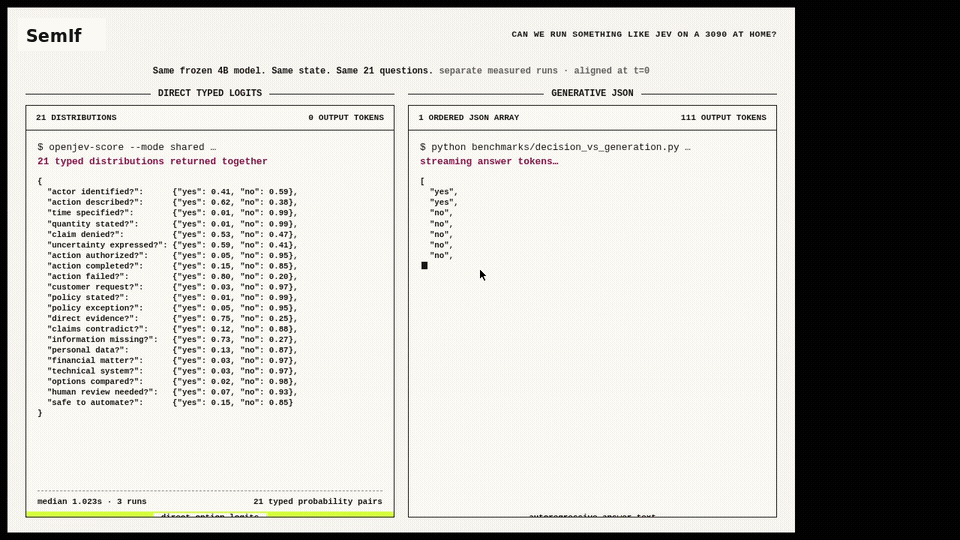Click the SemIf logo
Viewport: 960px width, 540px height.
[54, 36]
